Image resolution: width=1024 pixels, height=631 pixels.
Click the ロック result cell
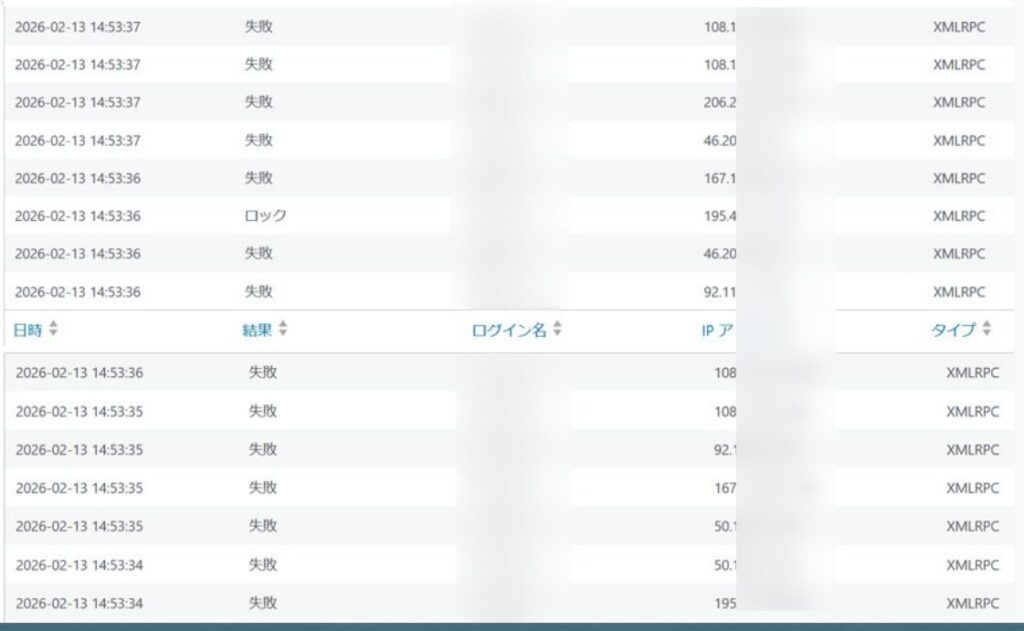pos(266,216)
